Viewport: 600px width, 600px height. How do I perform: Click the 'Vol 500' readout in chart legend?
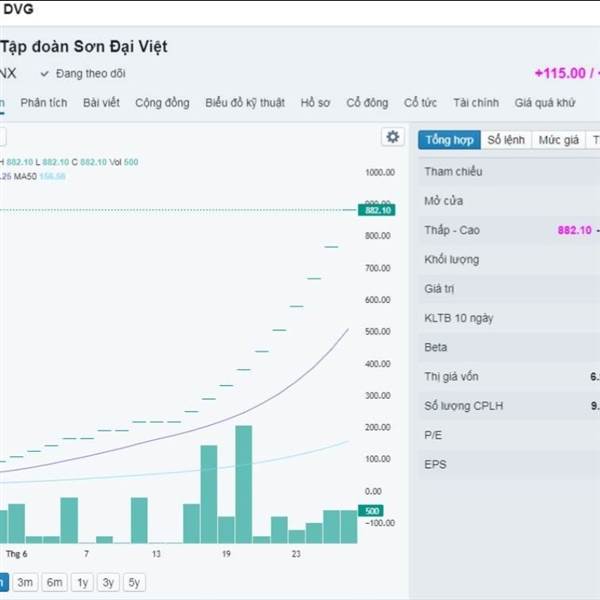pos(124,162)
